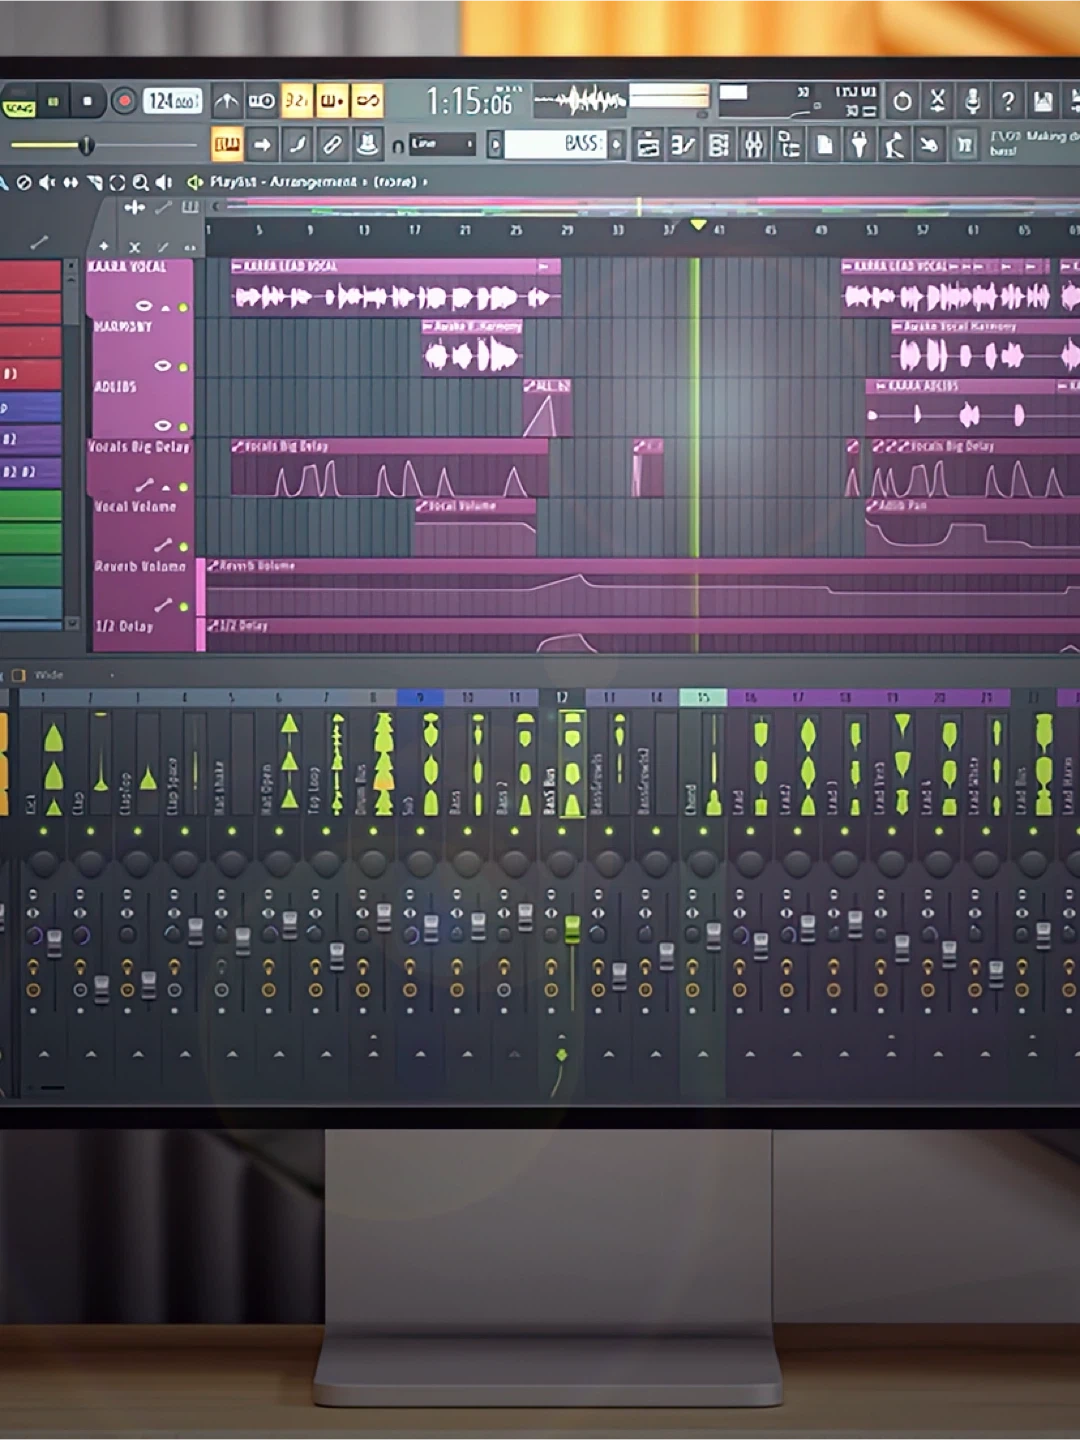Click the microphone recording icon
Screen dimensions: 1080x1440
click(x=971, y=101)
